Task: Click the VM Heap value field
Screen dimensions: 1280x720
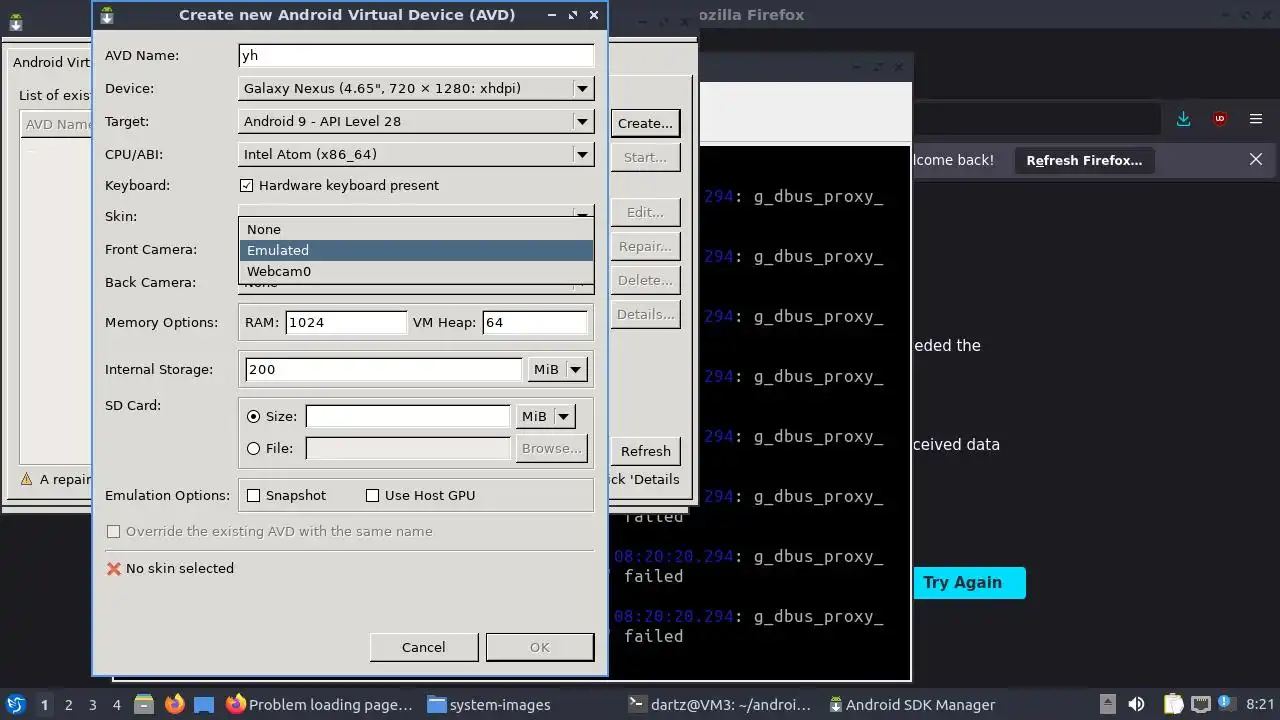Action: click(x=535, y=322)
